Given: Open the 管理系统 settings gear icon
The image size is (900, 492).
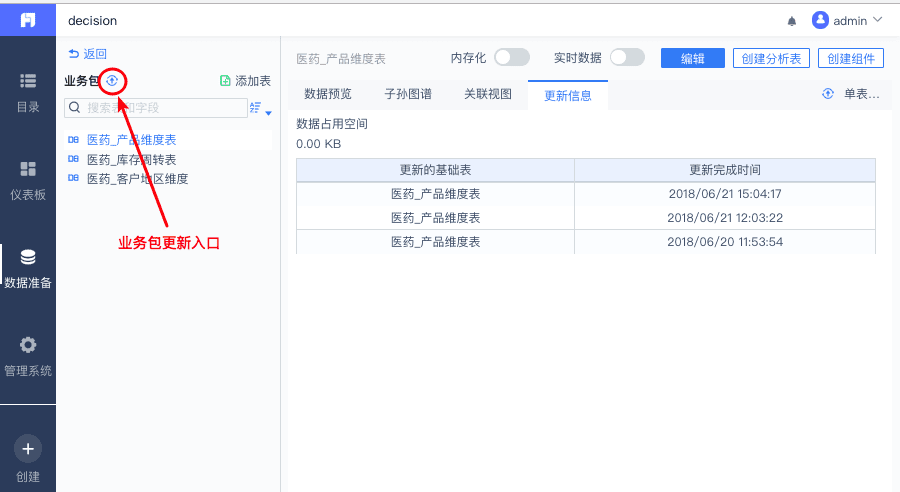Looking at the screenshot, I should pos(28,345).
